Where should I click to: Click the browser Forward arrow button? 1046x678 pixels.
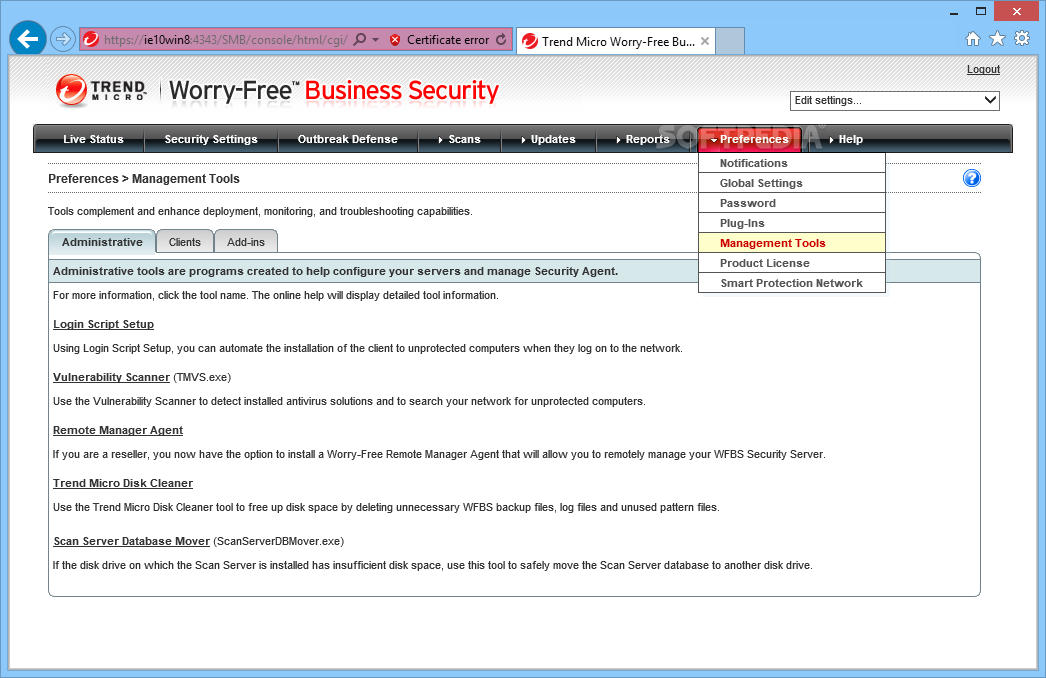point(63,39)
